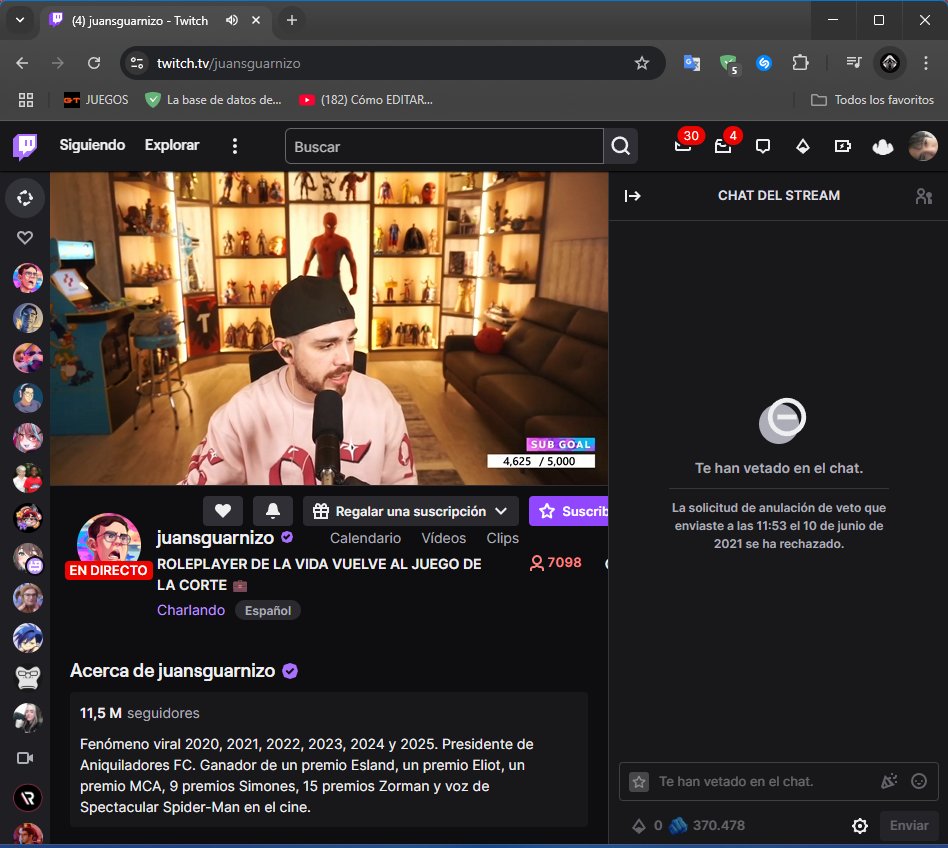
Task: Open the more options dots next to Explorar
Action: tap(235, 146)
